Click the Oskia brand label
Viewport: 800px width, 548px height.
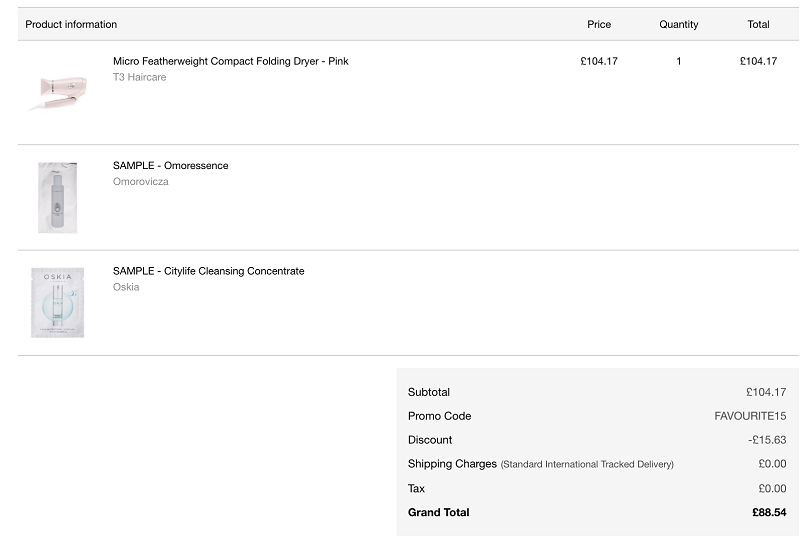[126, 287]
